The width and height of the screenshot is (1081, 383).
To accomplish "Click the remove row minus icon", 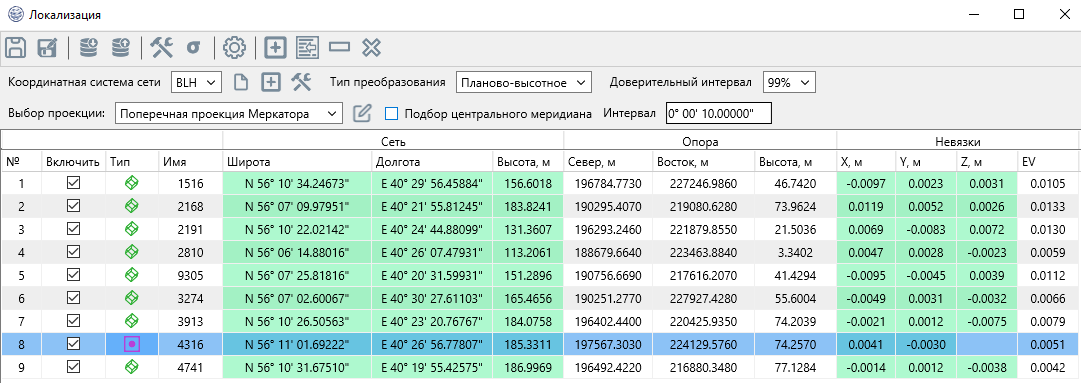I will [x=339, y=47].
